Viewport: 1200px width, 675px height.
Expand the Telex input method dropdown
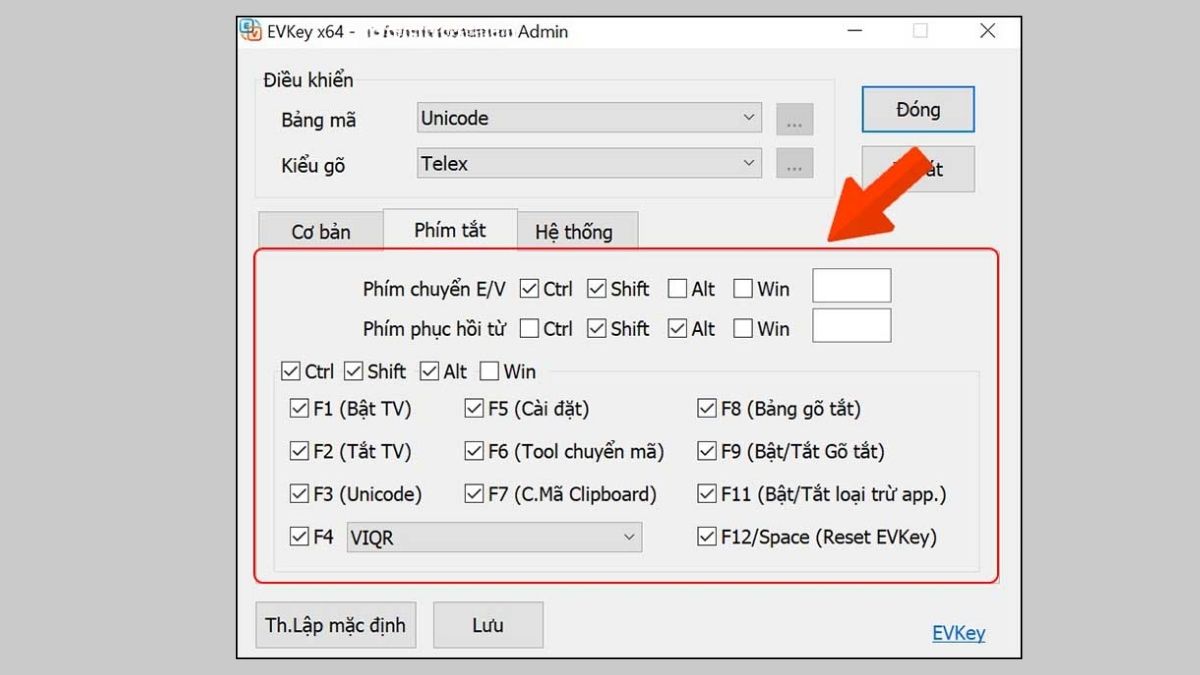click(x=588, y=163)
